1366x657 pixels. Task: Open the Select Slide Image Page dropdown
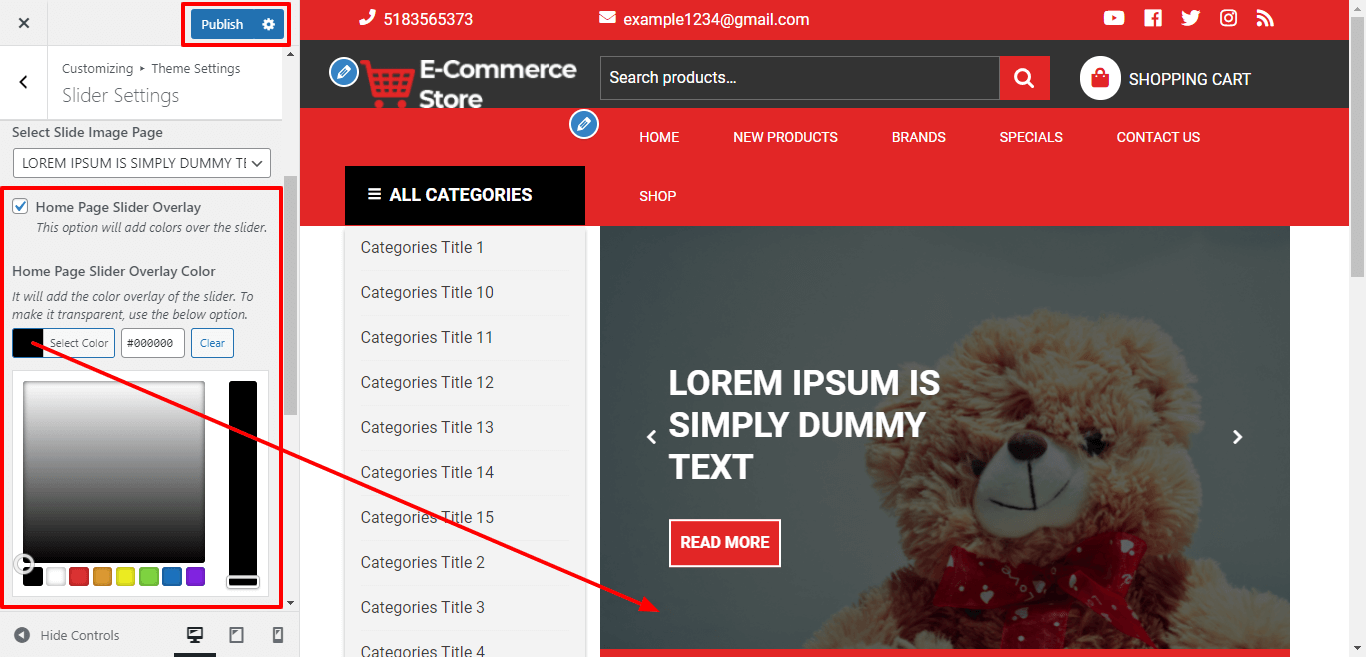142,163
